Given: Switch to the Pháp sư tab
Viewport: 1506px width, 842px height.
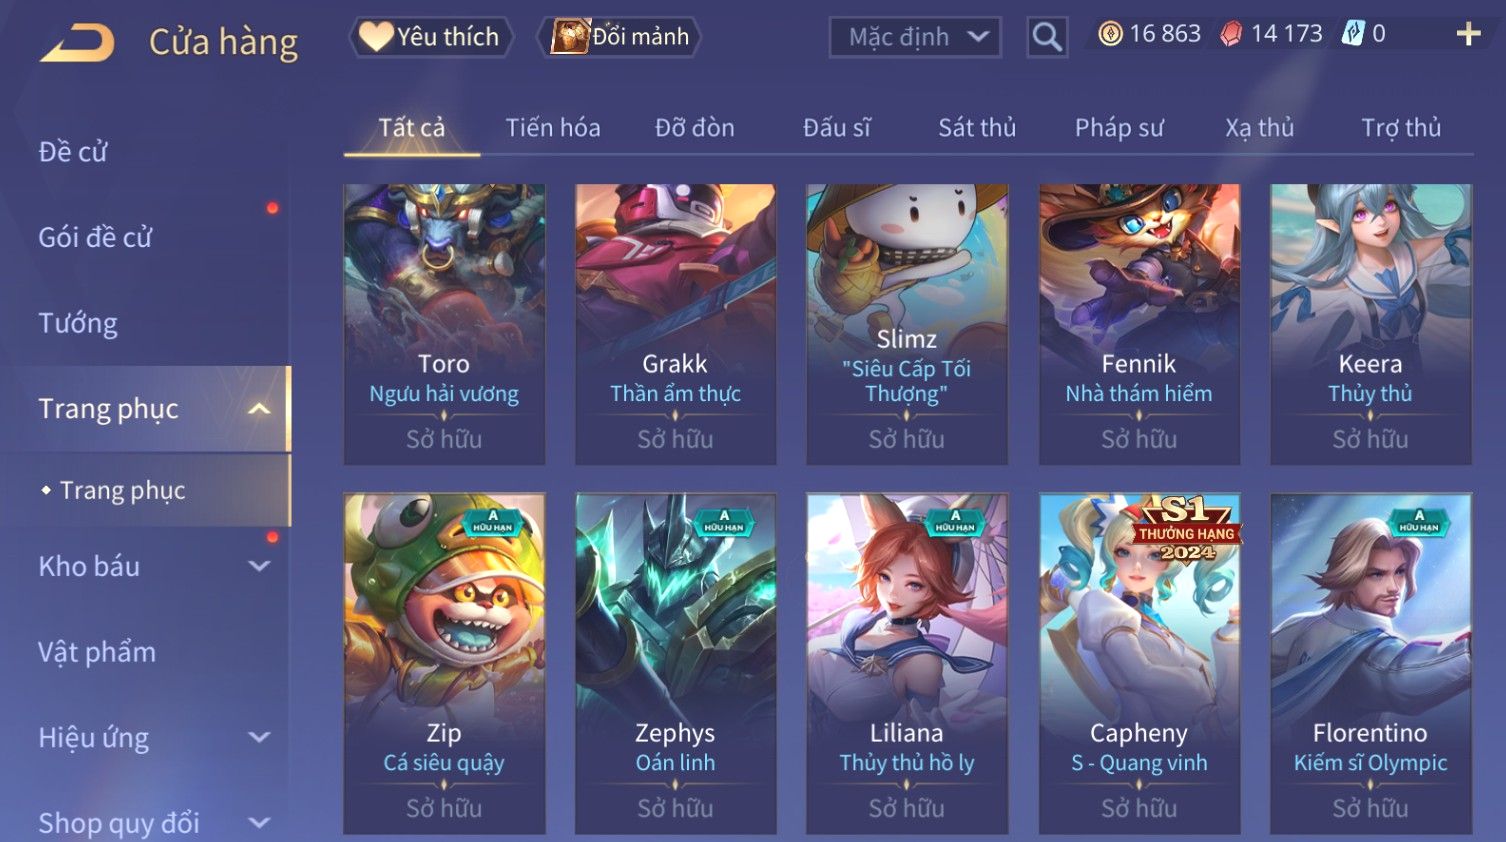Looking at the screenshot, I should (x=1119, y=128).
